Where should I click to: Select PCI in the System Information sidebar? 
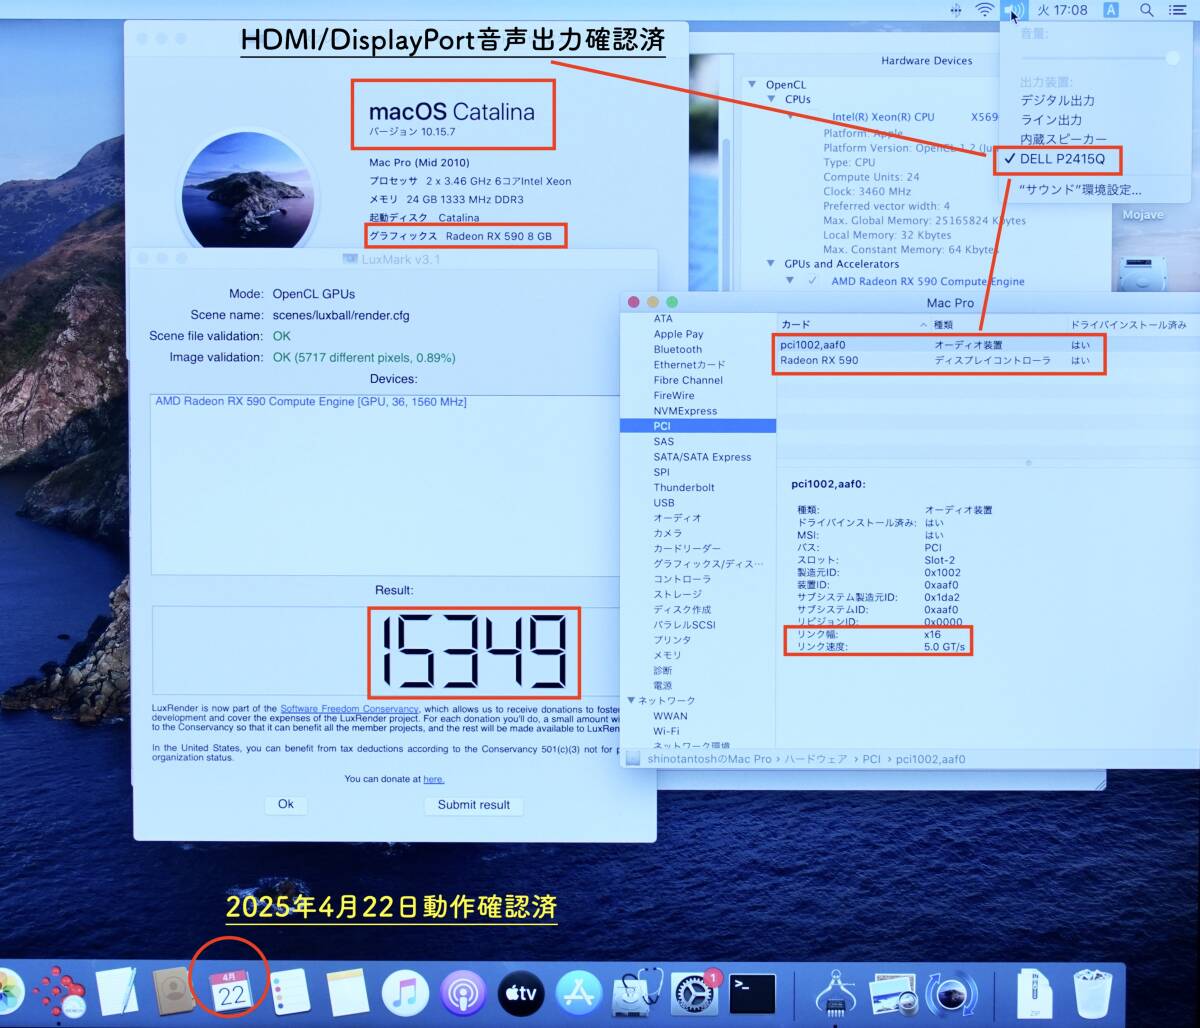698,426
